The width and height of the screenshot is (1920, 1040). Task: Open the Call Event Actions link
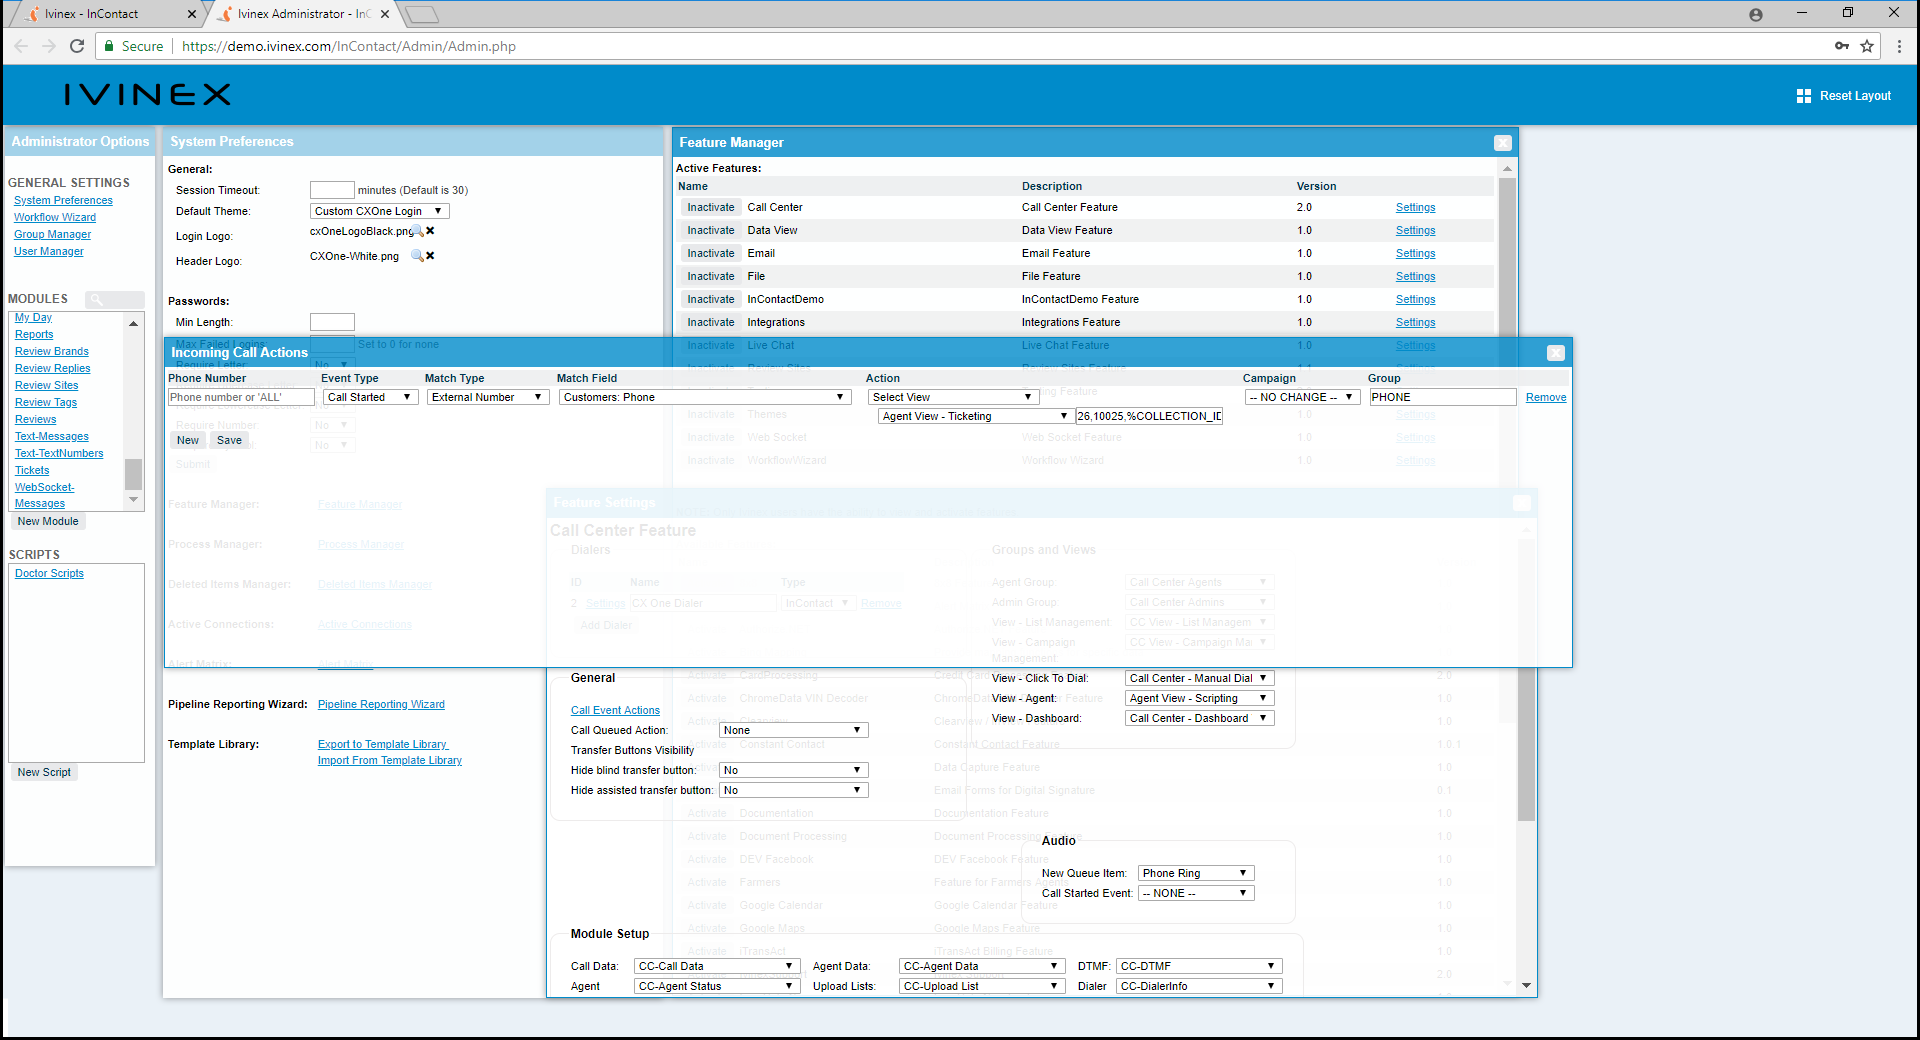615,711
